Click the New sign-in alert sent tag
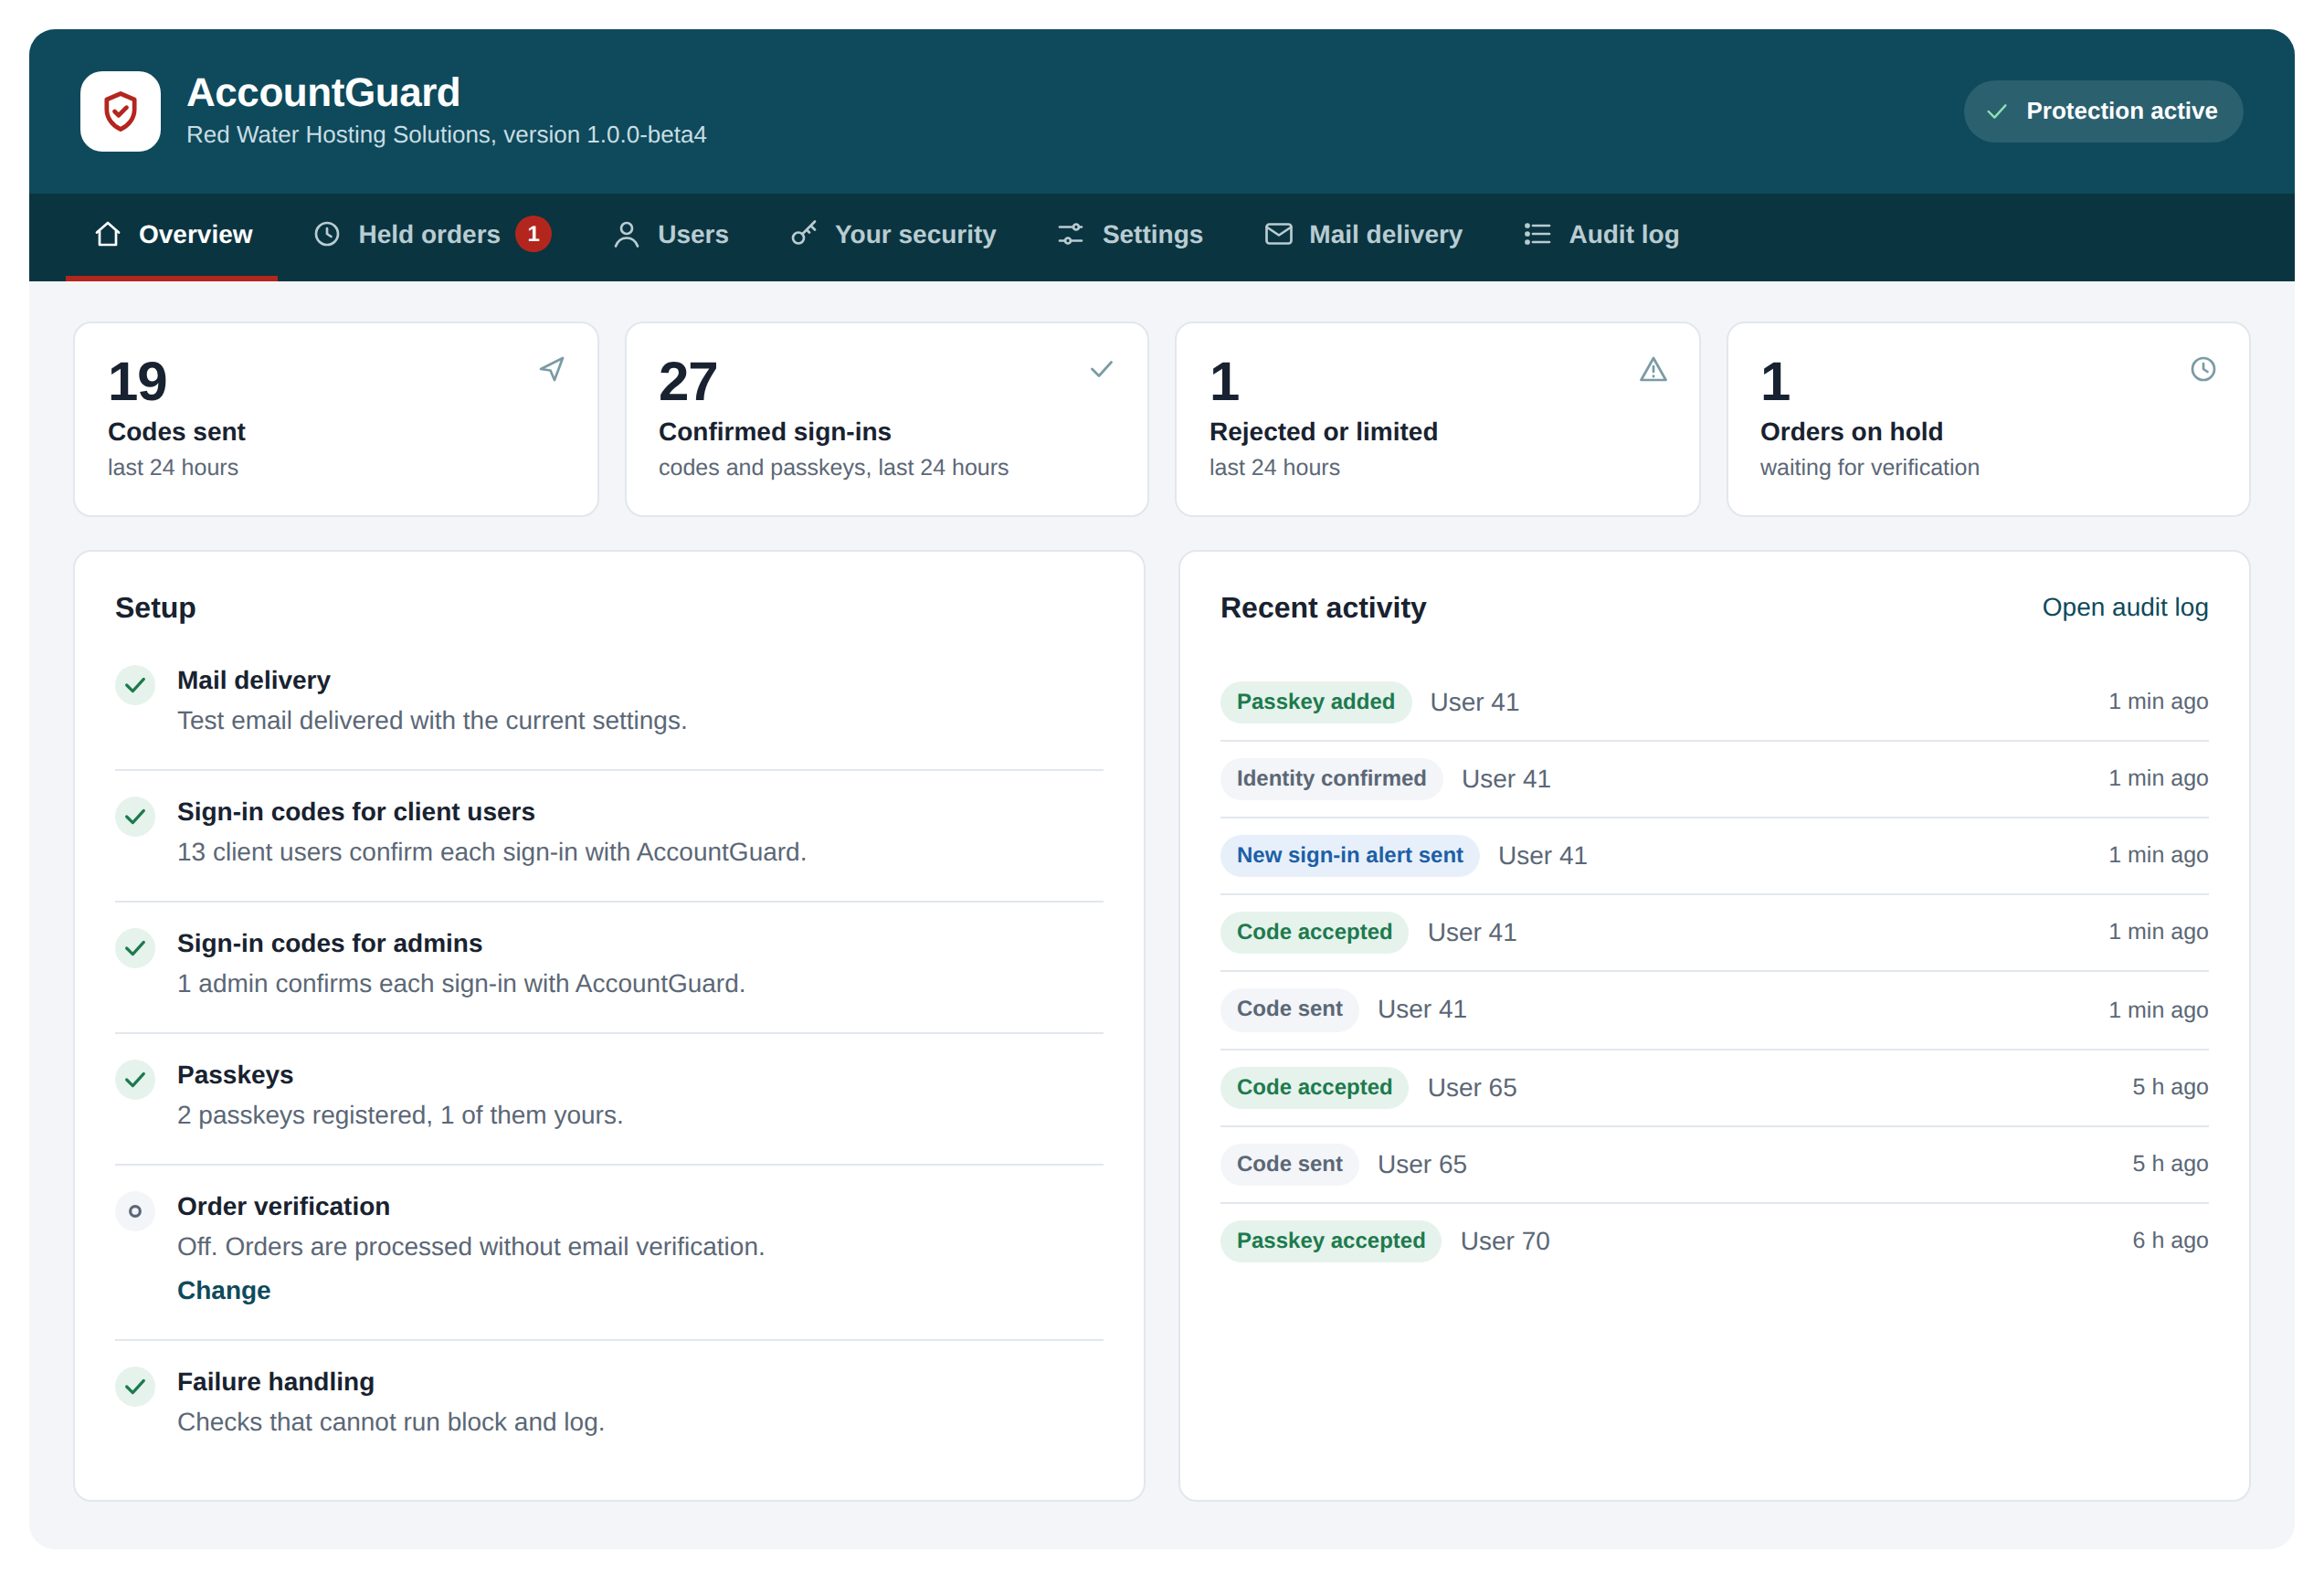Screen dimensions: 2324x1573 coord(1349,855)
